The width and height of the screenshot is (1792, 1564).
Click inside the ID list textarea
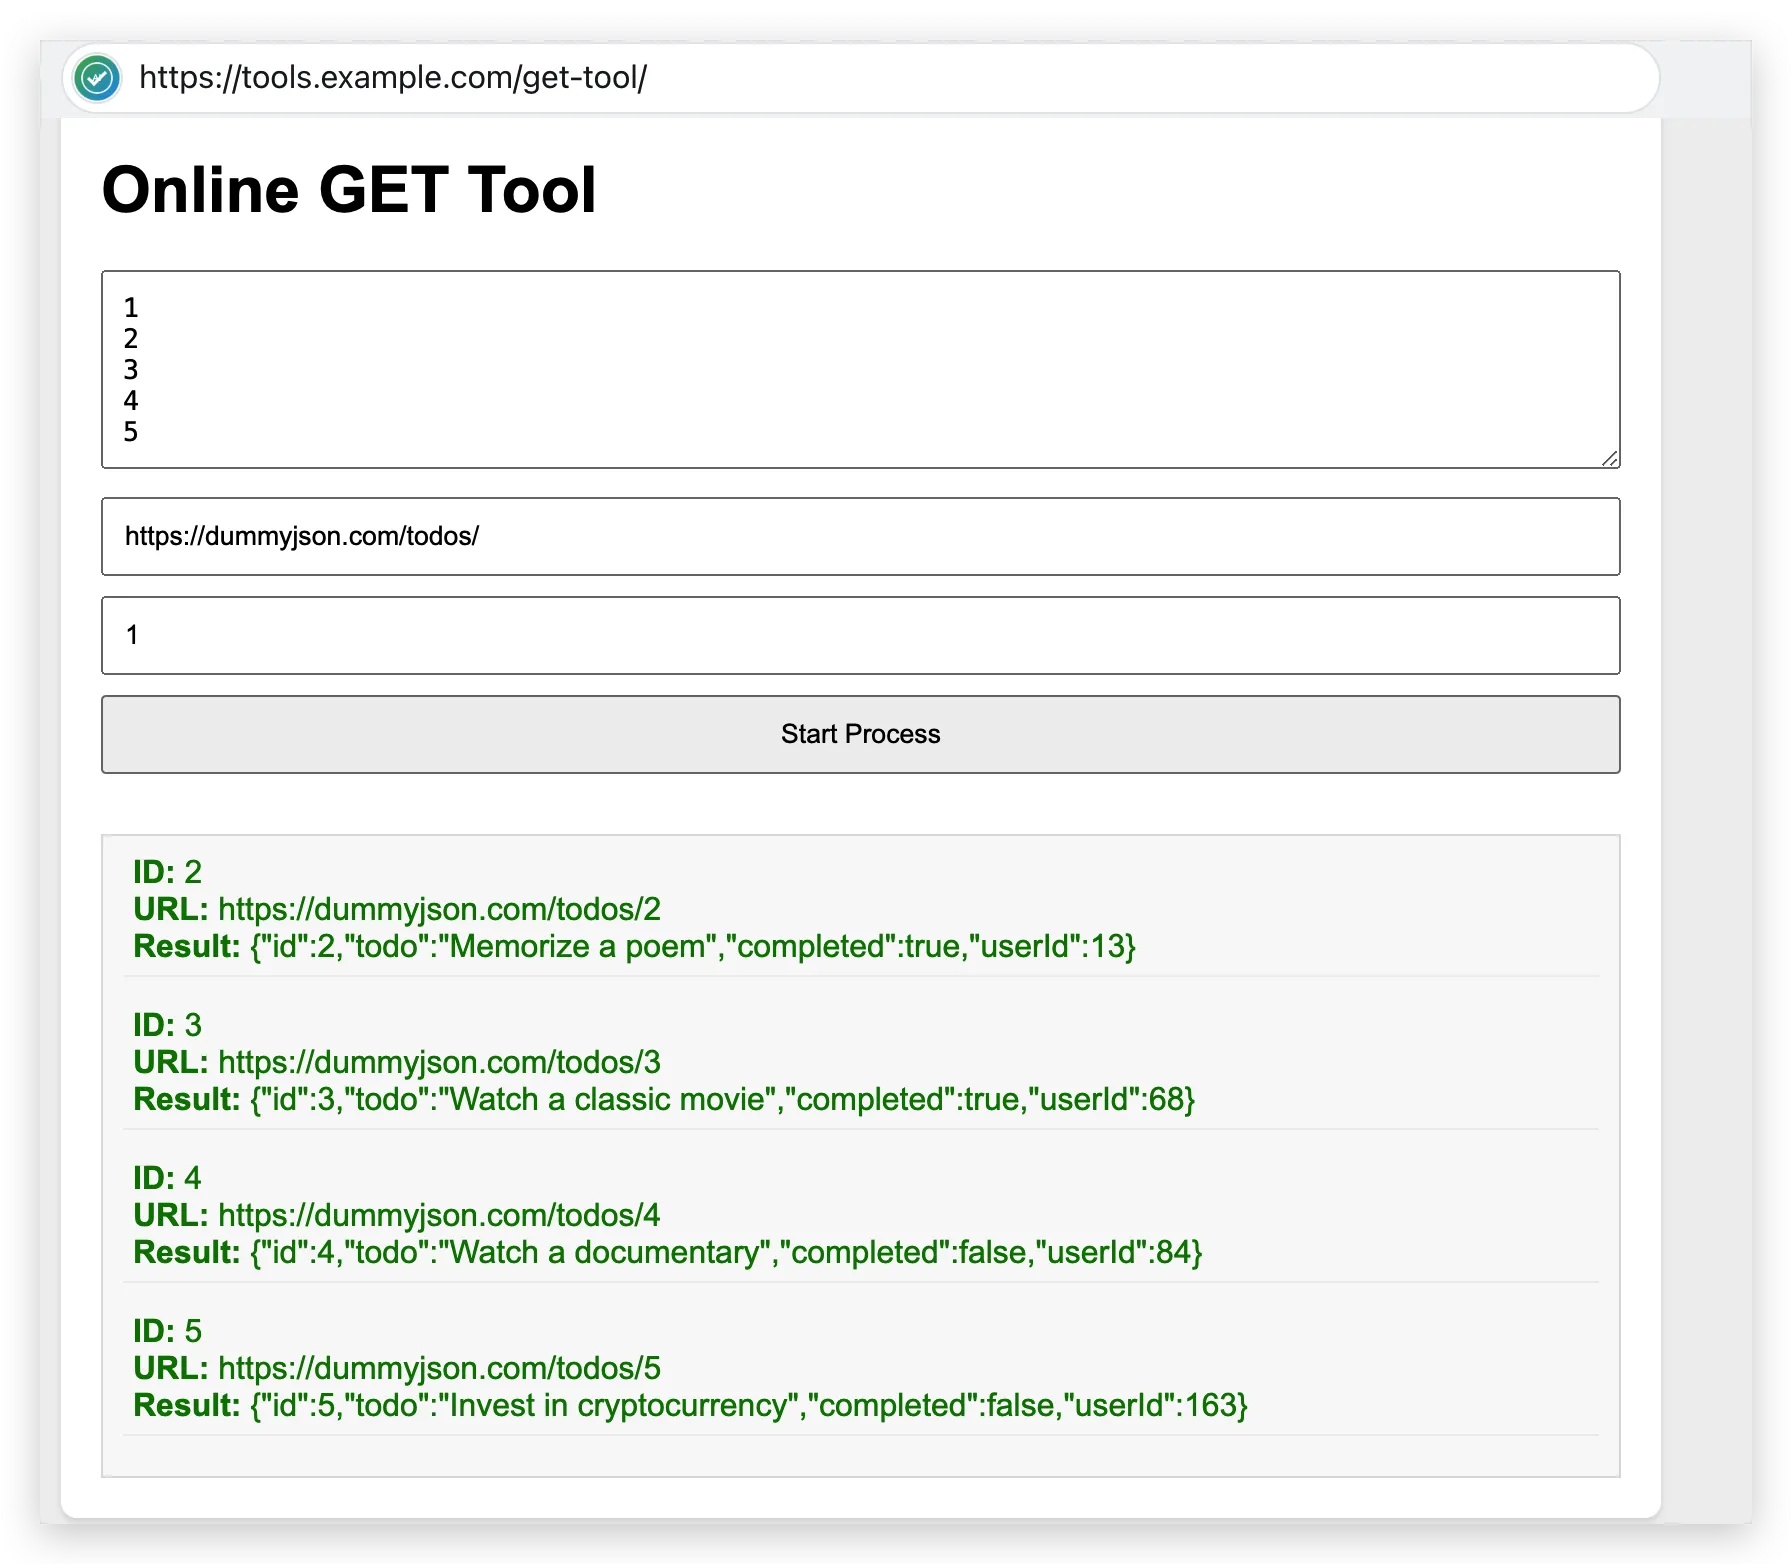click(860, 369)
